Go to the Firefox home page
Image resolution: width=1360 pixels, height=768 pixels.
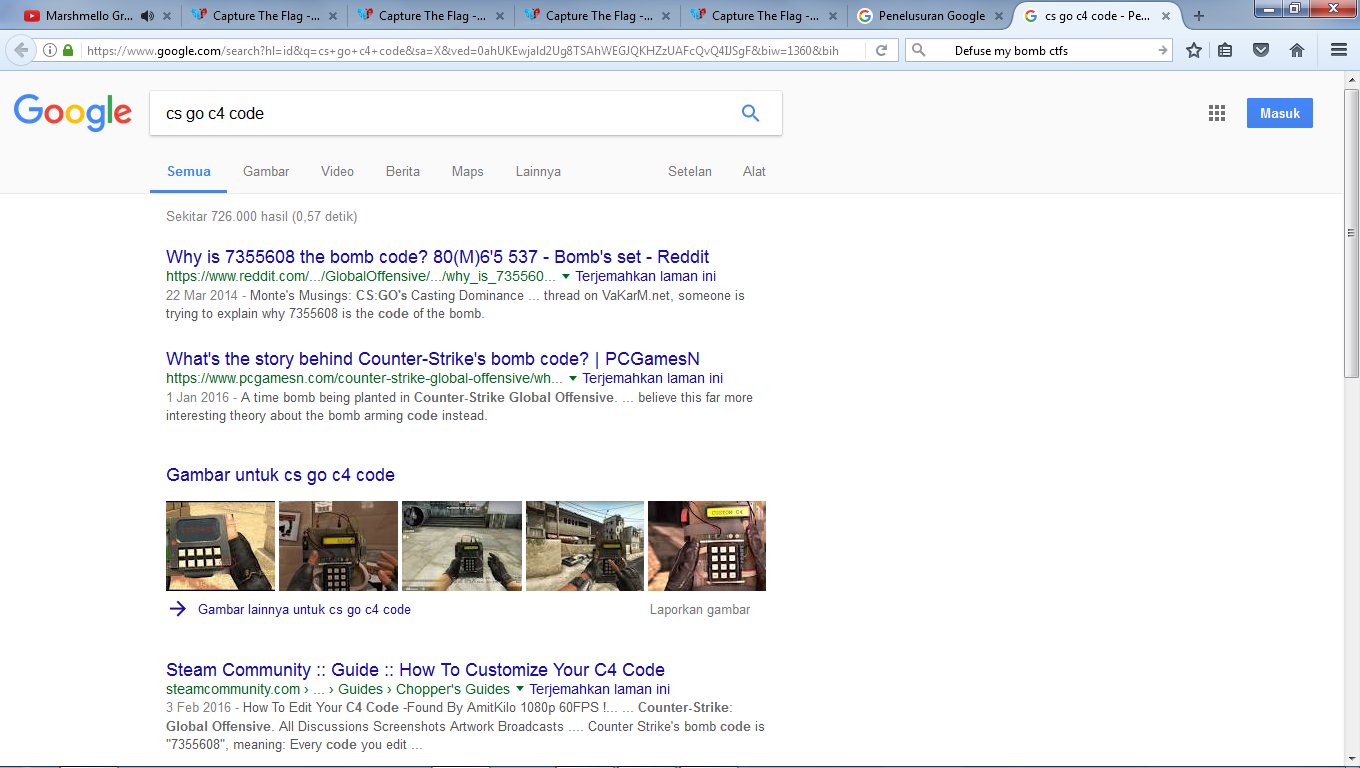(x=1297, y=50)
